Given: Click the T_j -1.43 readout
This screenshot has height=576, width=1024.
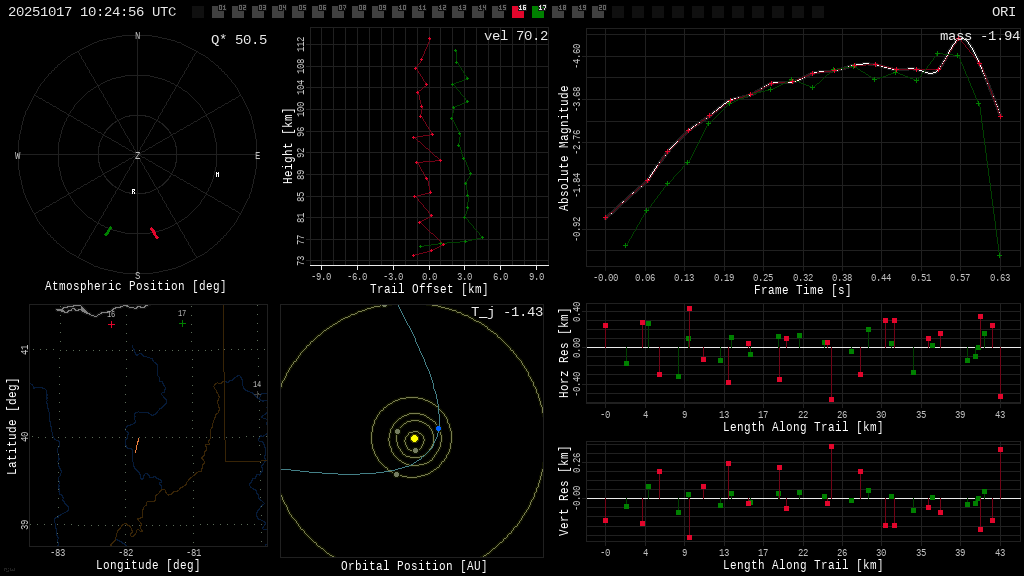Looking at the screenshot, I should 507,312.
